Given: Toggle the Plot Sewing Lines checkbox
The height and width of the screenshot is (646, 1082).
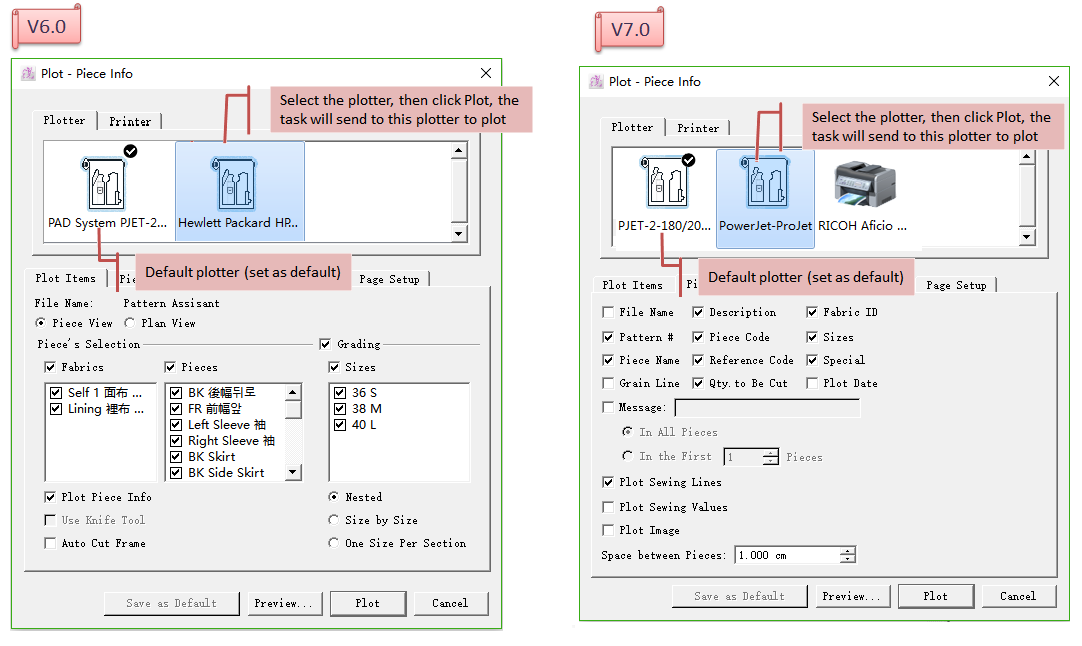Looking at the screenshot, I should pyautogui.click(x=608, y=483).
